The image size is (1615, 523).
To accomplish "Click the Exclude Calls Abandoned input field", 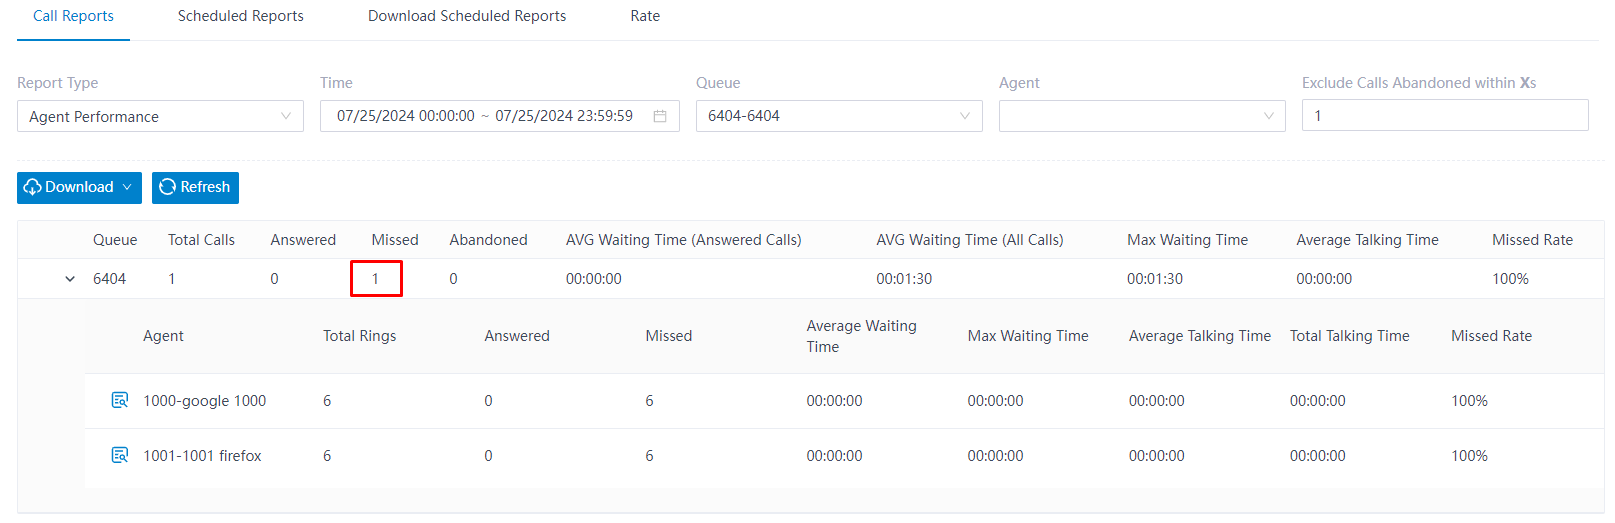I will [1445, 115].
